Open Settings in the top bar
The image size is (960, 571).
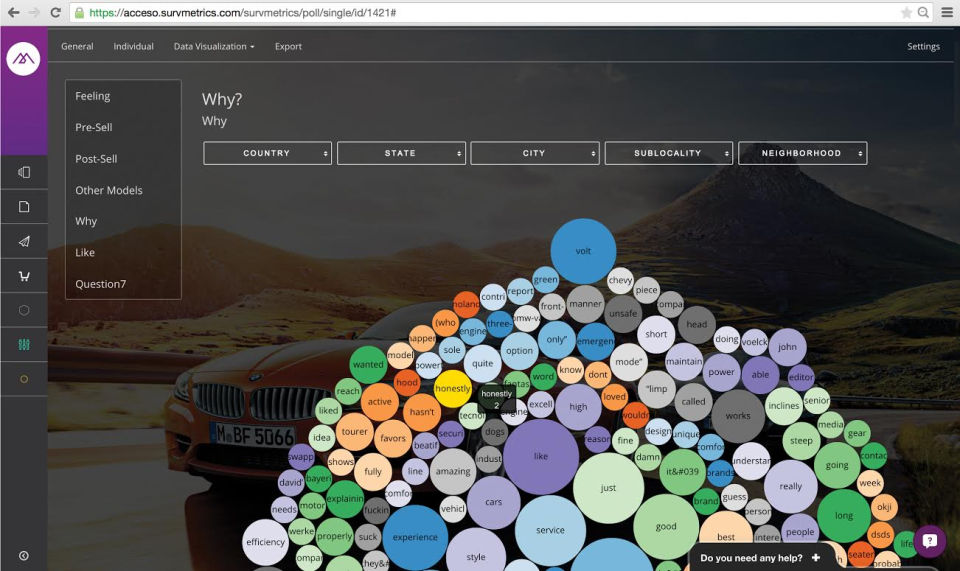(923, 47)
